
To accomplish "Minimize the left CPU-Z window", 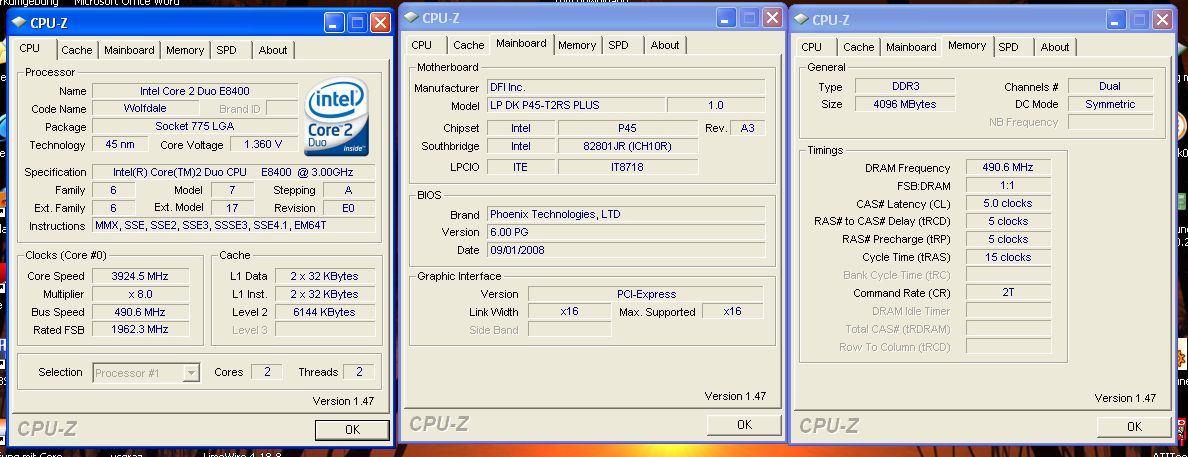I will pyautogui.click(x=334, y=23).
